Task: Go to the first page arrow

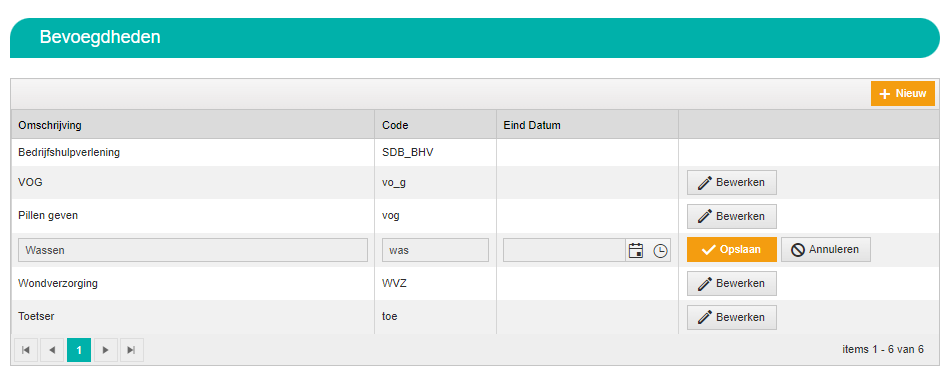Action: [x=26, y=350]
